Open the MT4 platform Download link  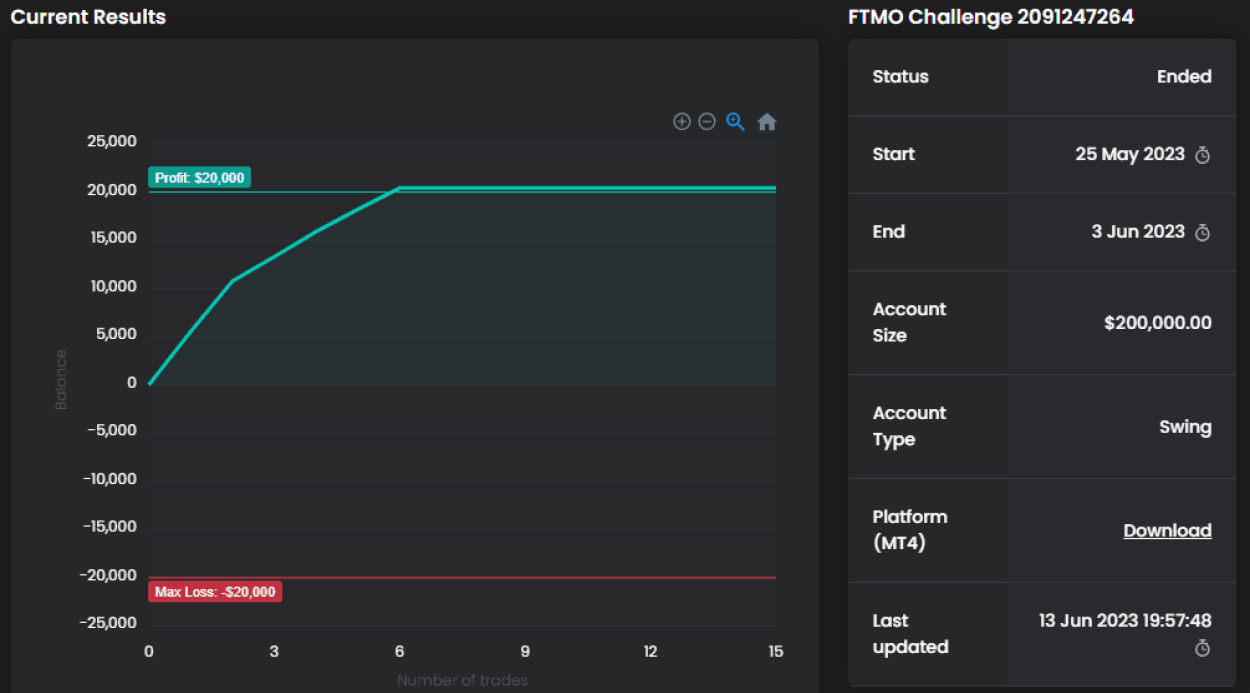point(1167,531)
